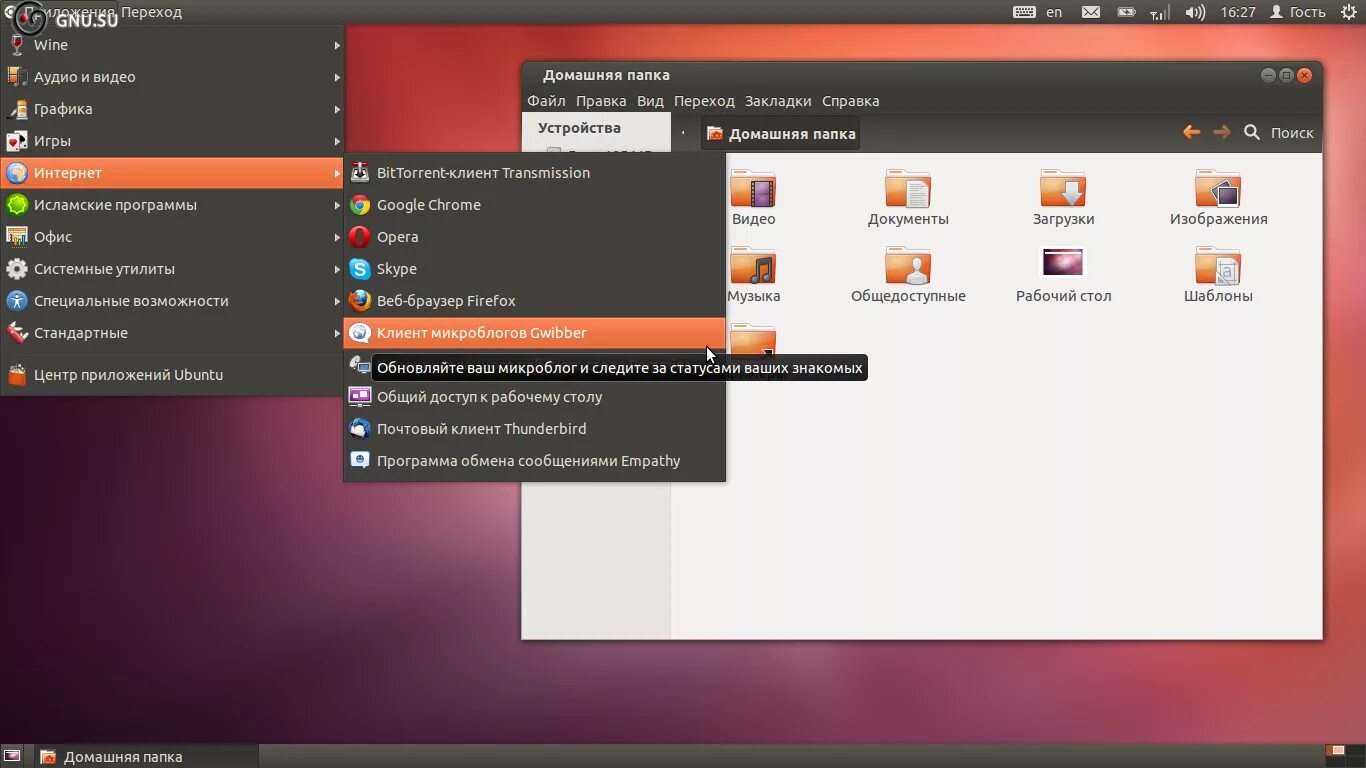This screenshot has height=768, width=1366.
Task: Select the "Общедоступные" folder
Action: (x=908, y=275)
